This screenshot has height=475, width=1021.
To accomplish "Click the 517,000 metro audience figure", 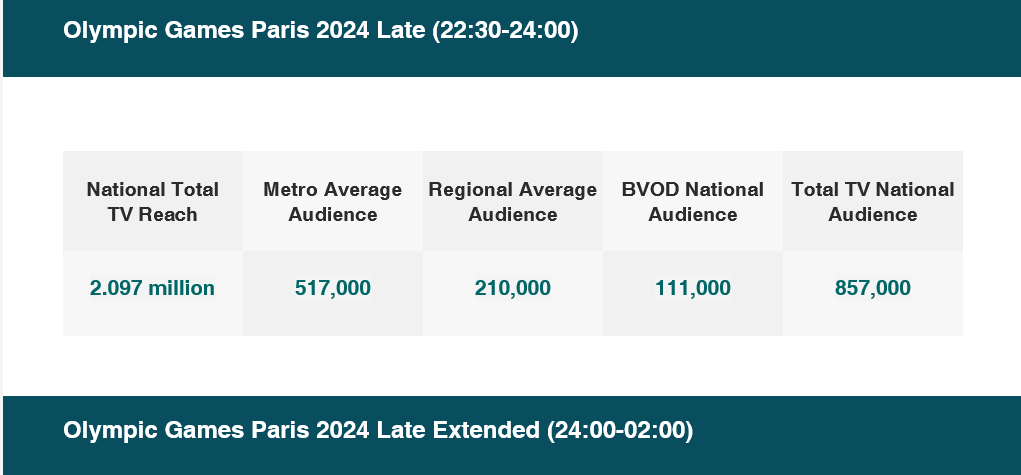I will (x=333, y=288).
